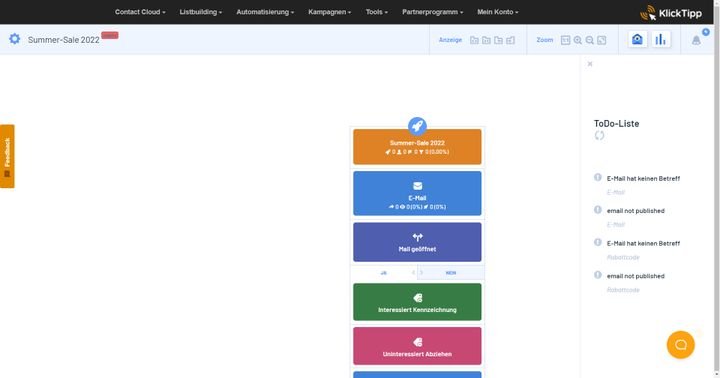720x378 pixels.
Task: Open notifications bell icon
Action: 696,40
